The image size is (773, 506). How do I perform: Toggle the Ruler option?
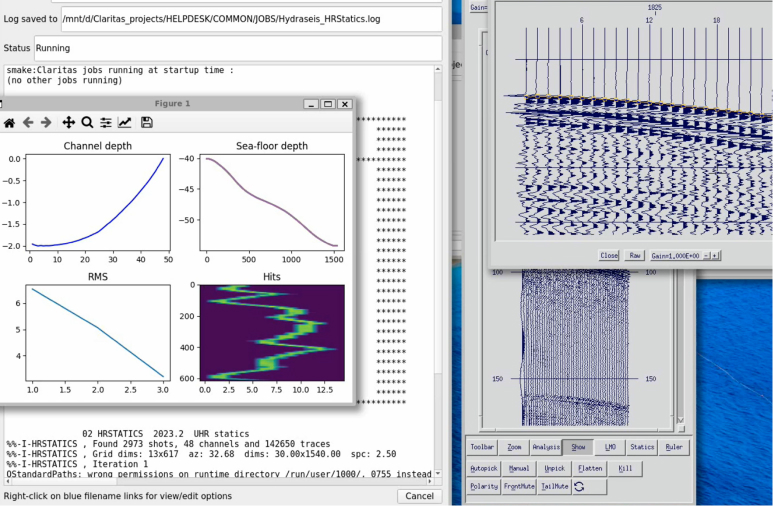[x=676, y=448]
